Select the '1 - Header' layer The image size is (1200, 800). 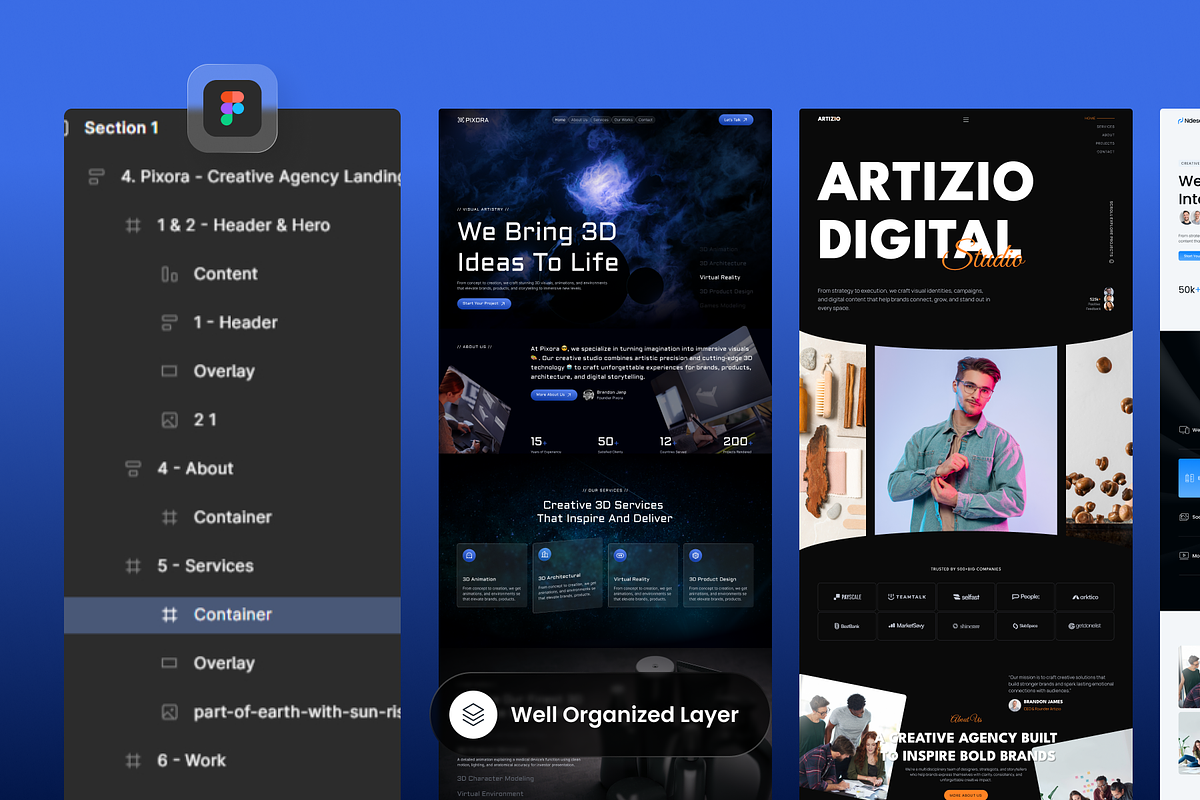pos(232,323)
